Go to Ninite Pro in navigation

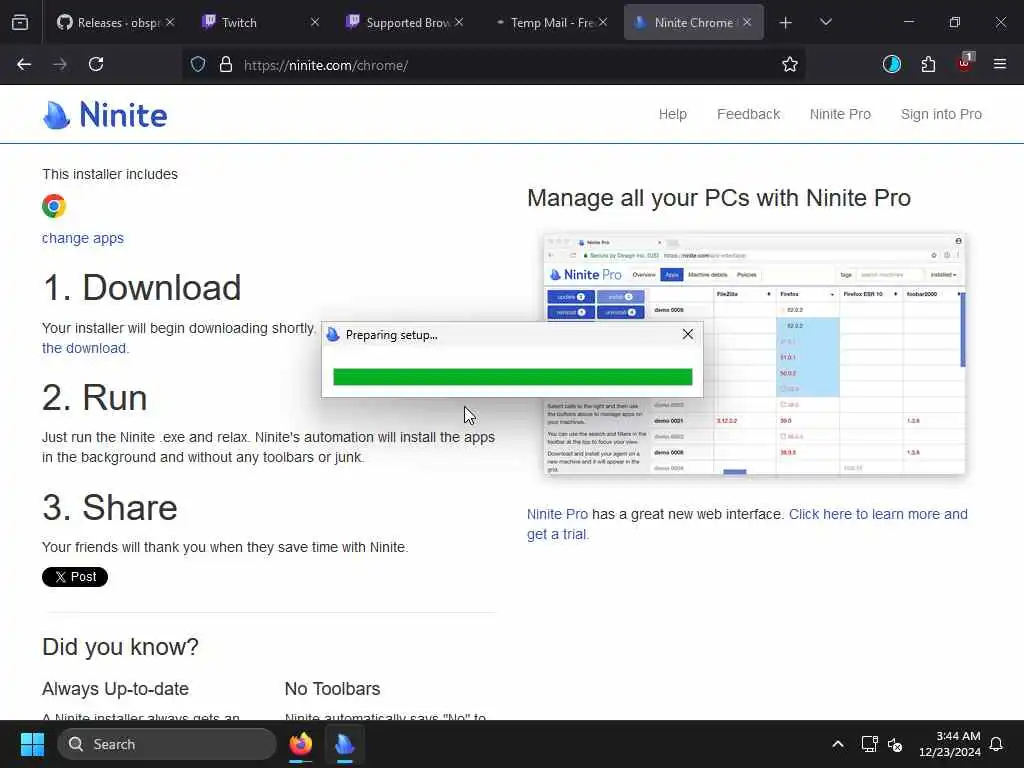tap(840, 114)
